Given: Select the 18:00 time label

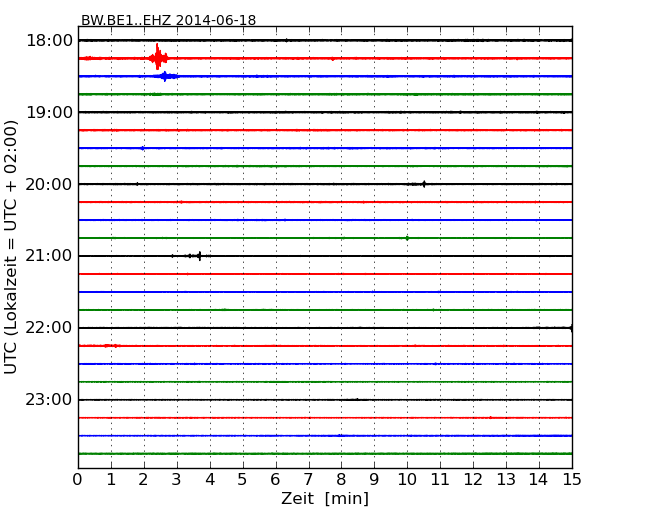Looking at the screenshot, I should point(49,41).
